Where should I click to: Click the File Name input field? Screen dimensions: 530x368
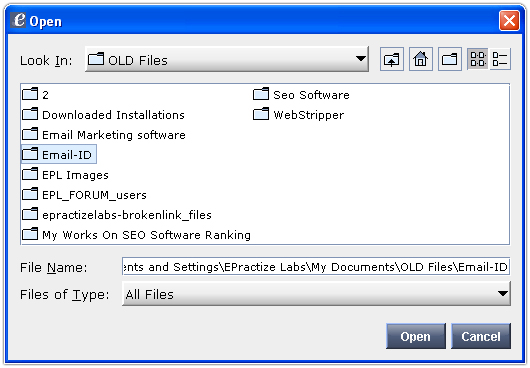(x=316, y=267)
